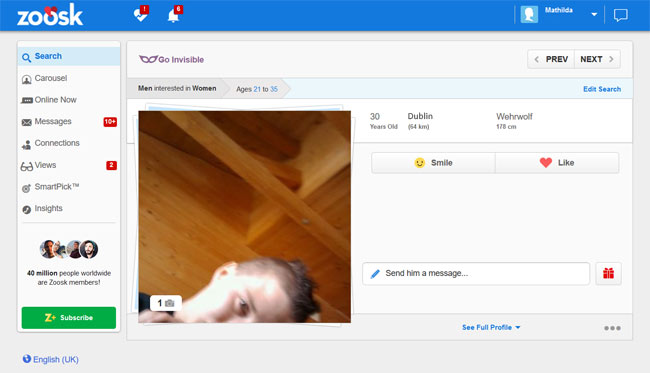650x373 pixels.
Task: Click the Ages 21 to 35 filter
Action: click(257, 89)
